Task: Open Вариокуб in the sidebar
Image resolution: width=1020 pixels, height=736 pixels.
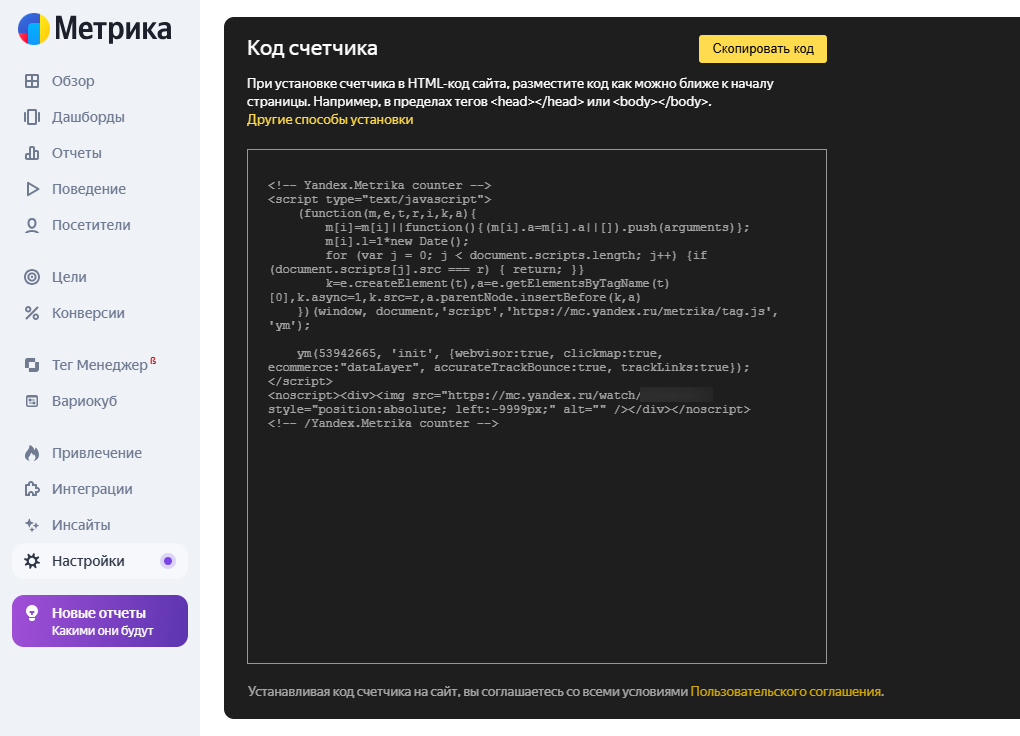Action: (84, 401)
